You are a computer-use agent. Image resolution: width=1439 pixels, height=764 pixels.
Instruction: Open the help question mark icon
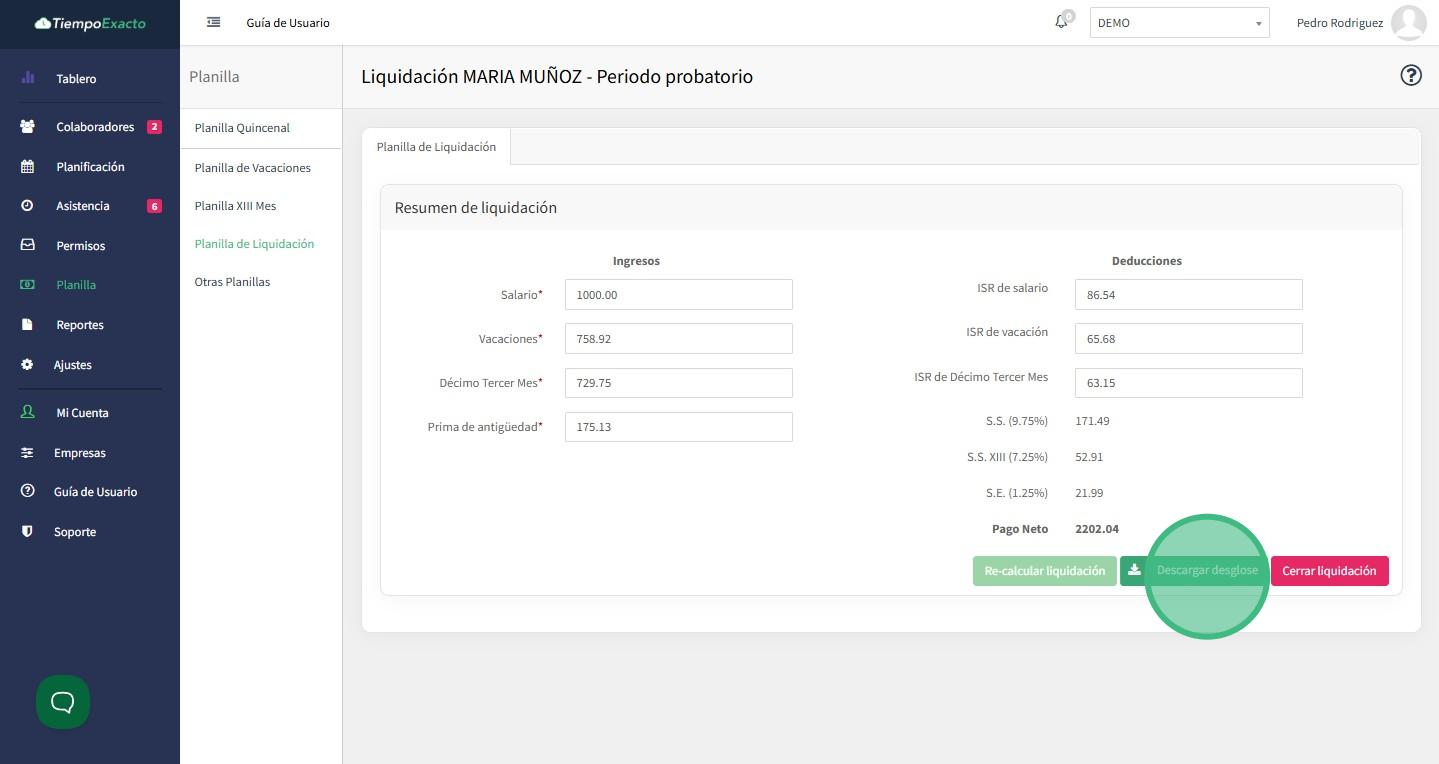(x=1410, y=76)
